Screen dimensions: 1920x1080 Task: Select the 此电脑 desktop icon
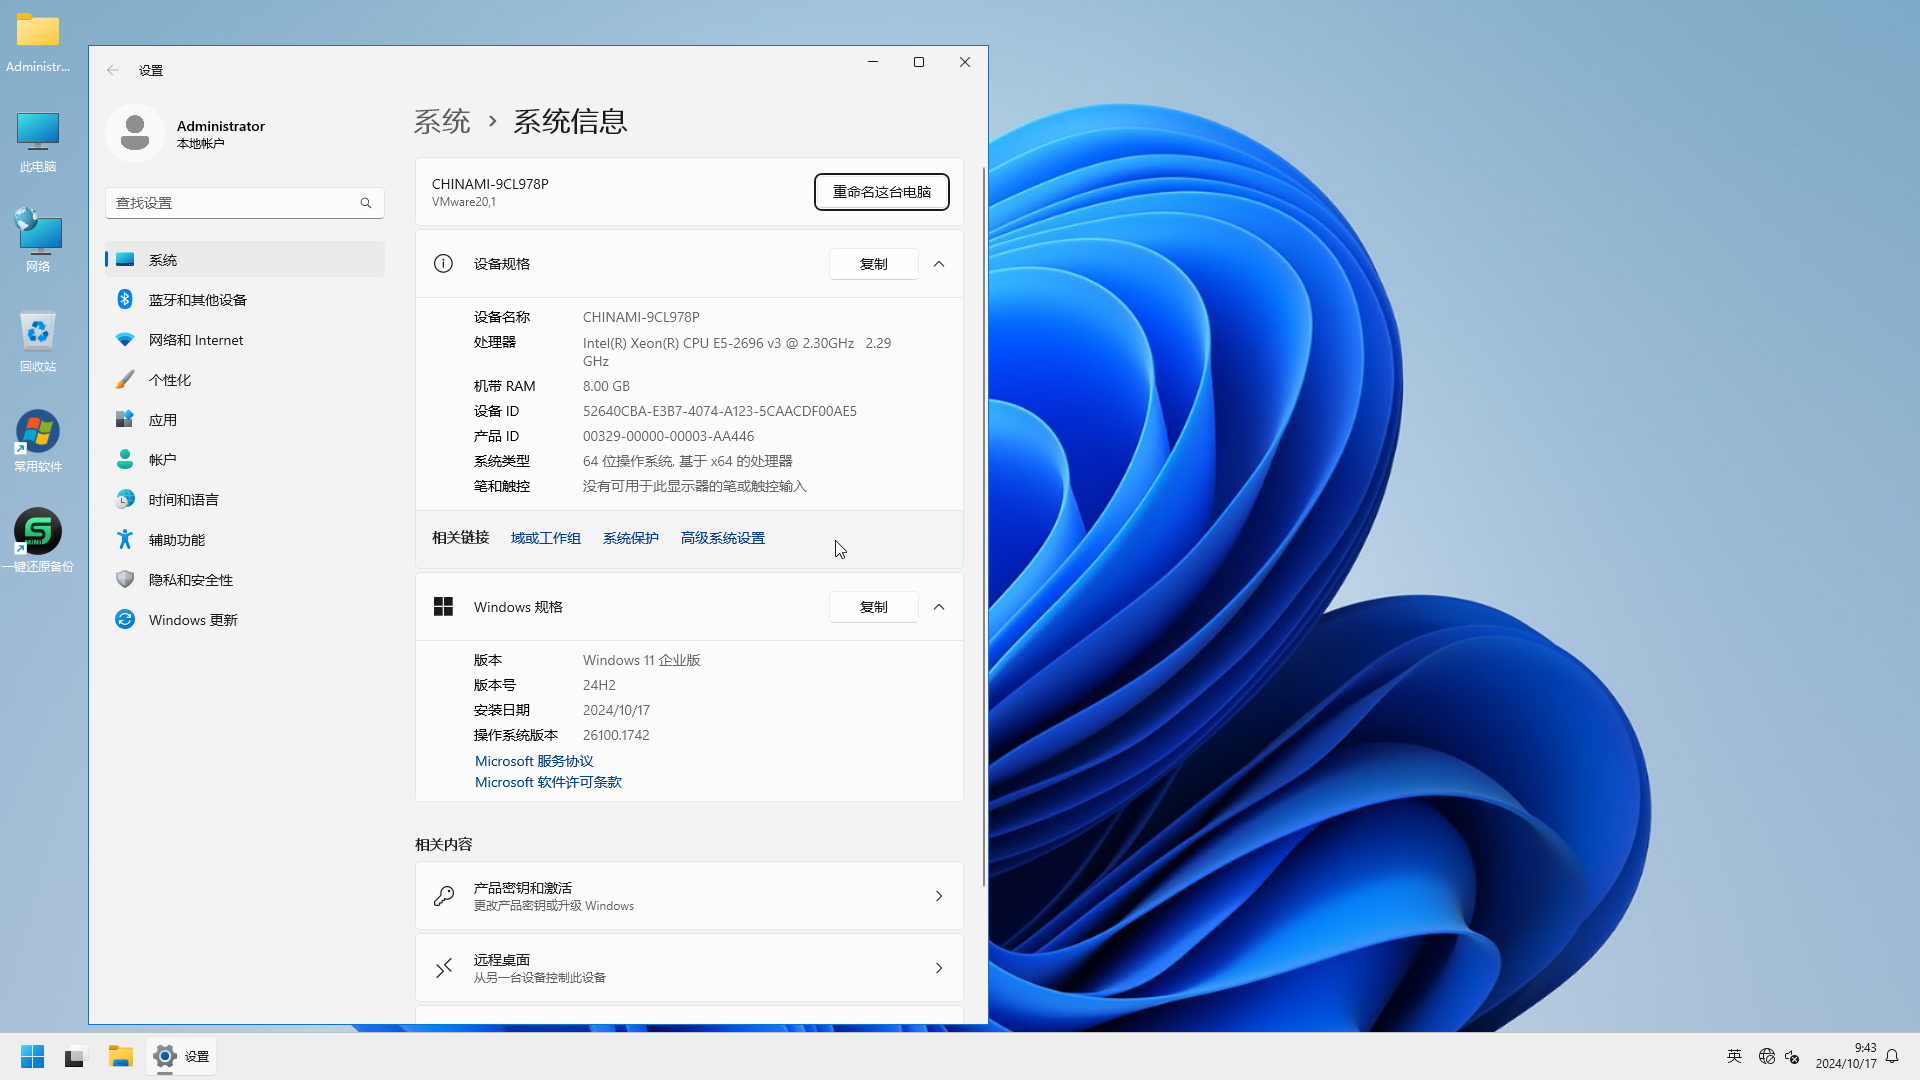38,142
